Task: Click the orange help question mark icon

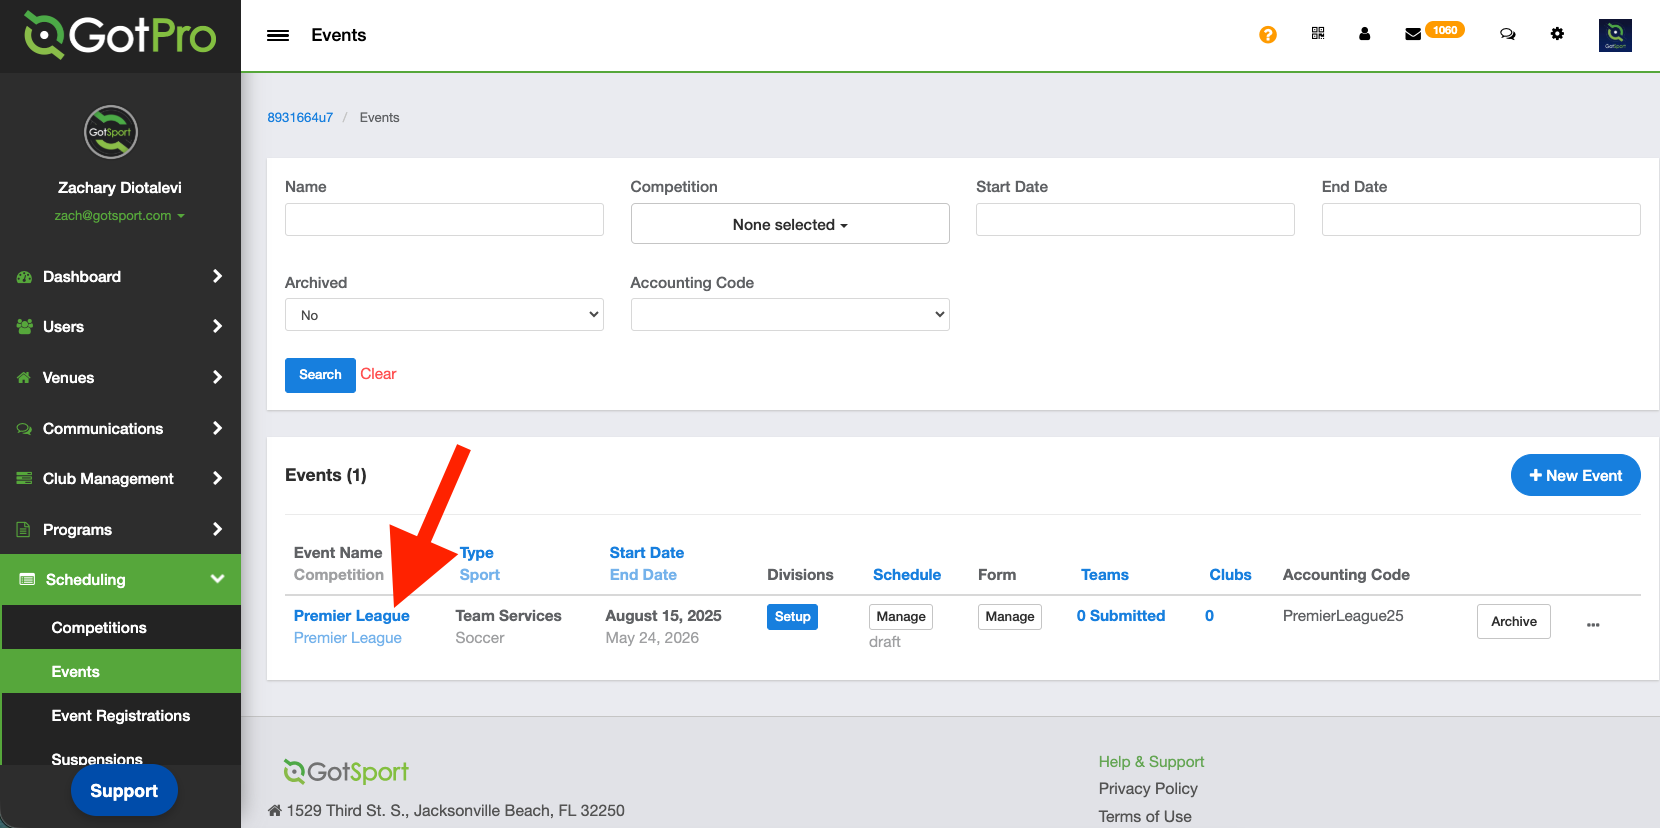Action: (1267, 35)
